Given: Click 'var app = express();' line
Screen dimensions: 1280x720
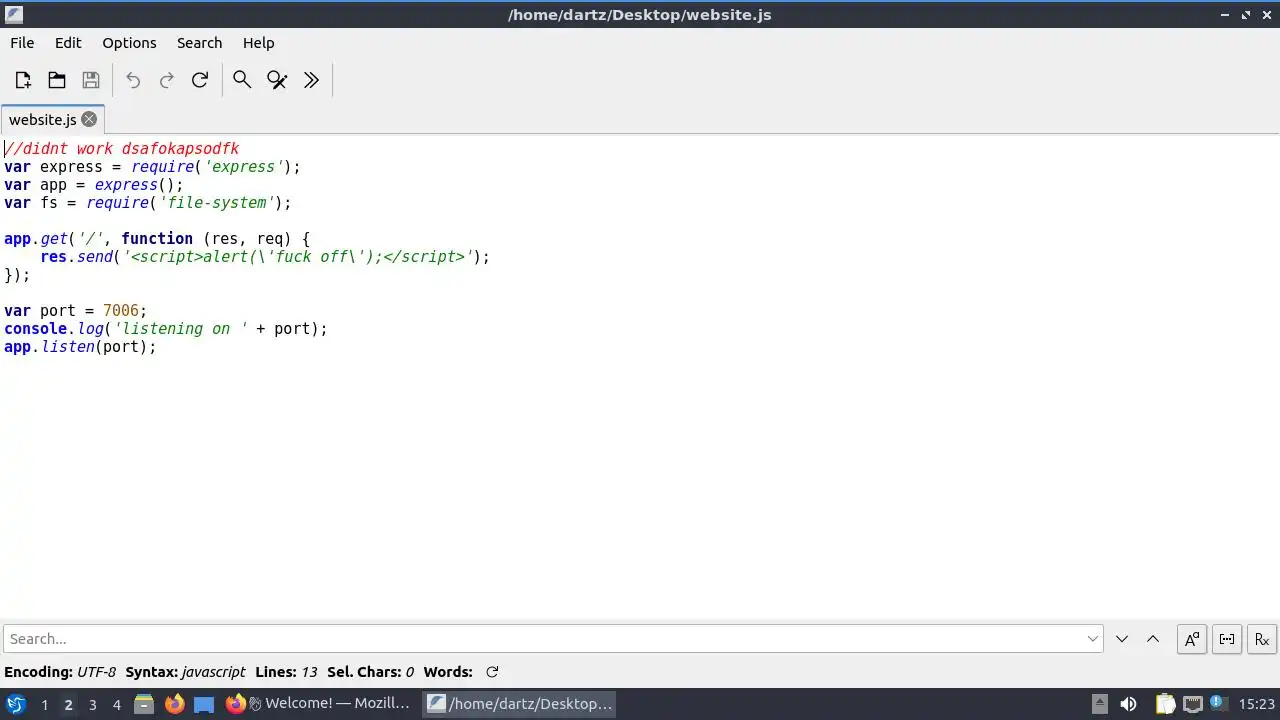Looking at the screenshot, I should [94, 185].
